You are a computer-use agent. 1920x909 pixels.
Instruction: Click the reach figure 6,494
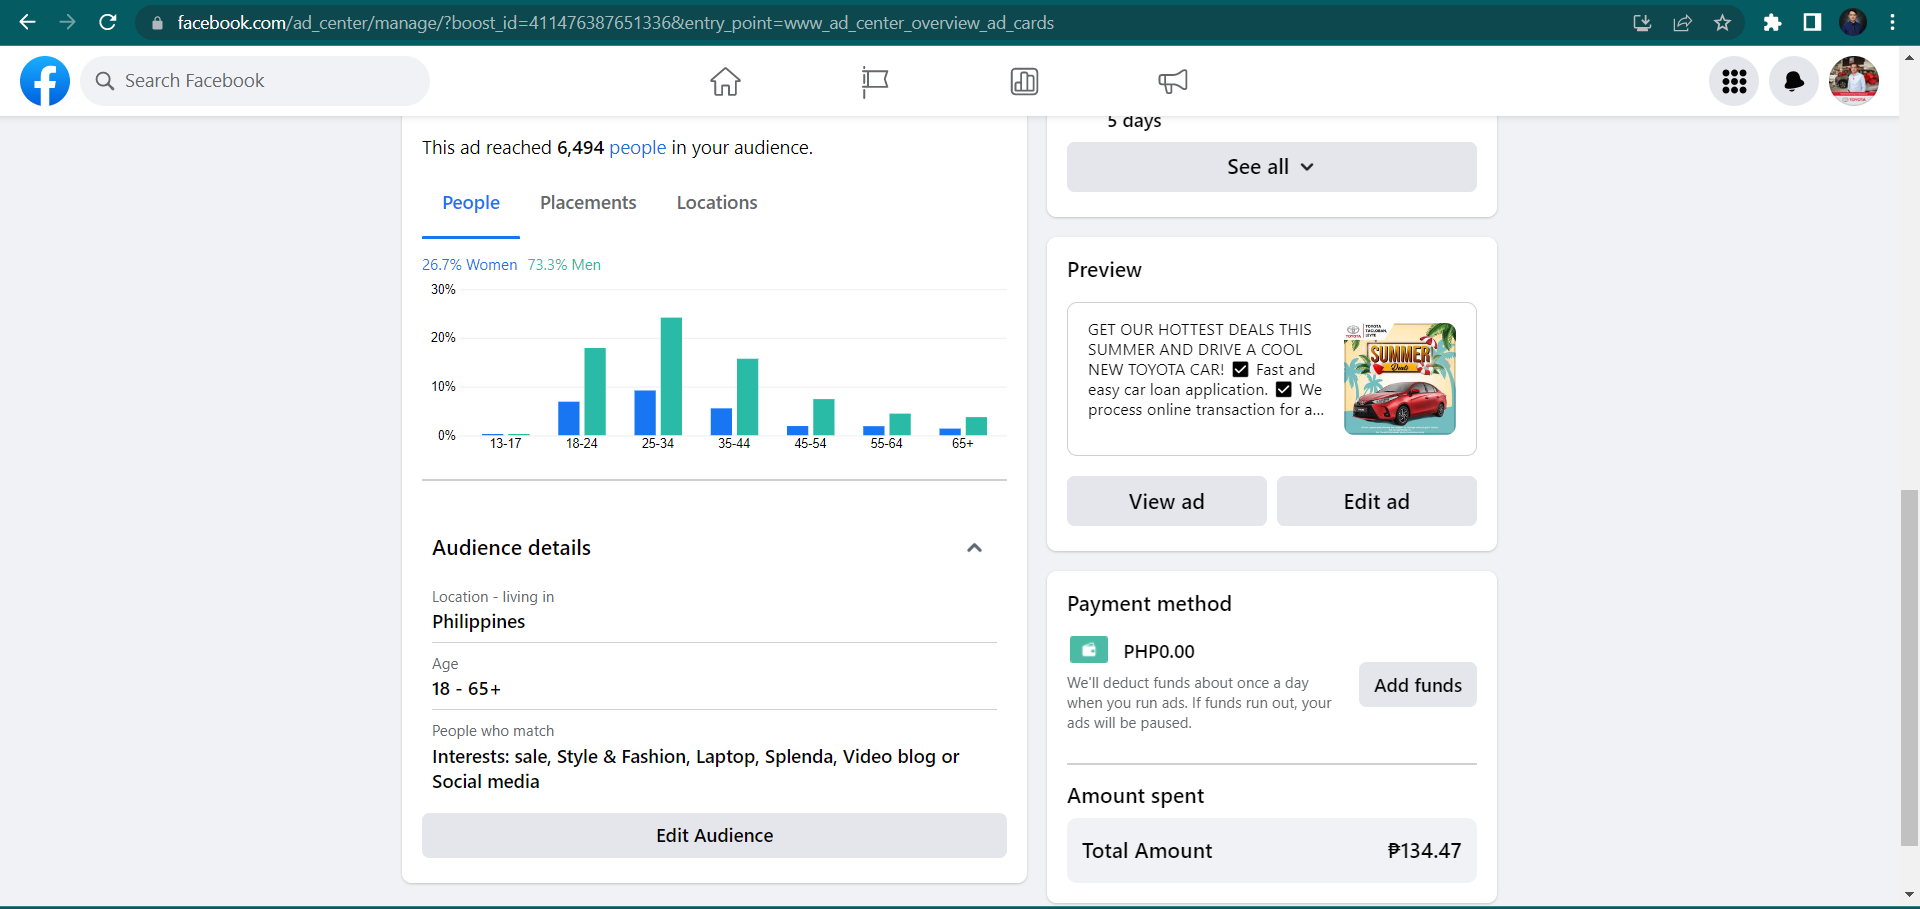point(580,148)
